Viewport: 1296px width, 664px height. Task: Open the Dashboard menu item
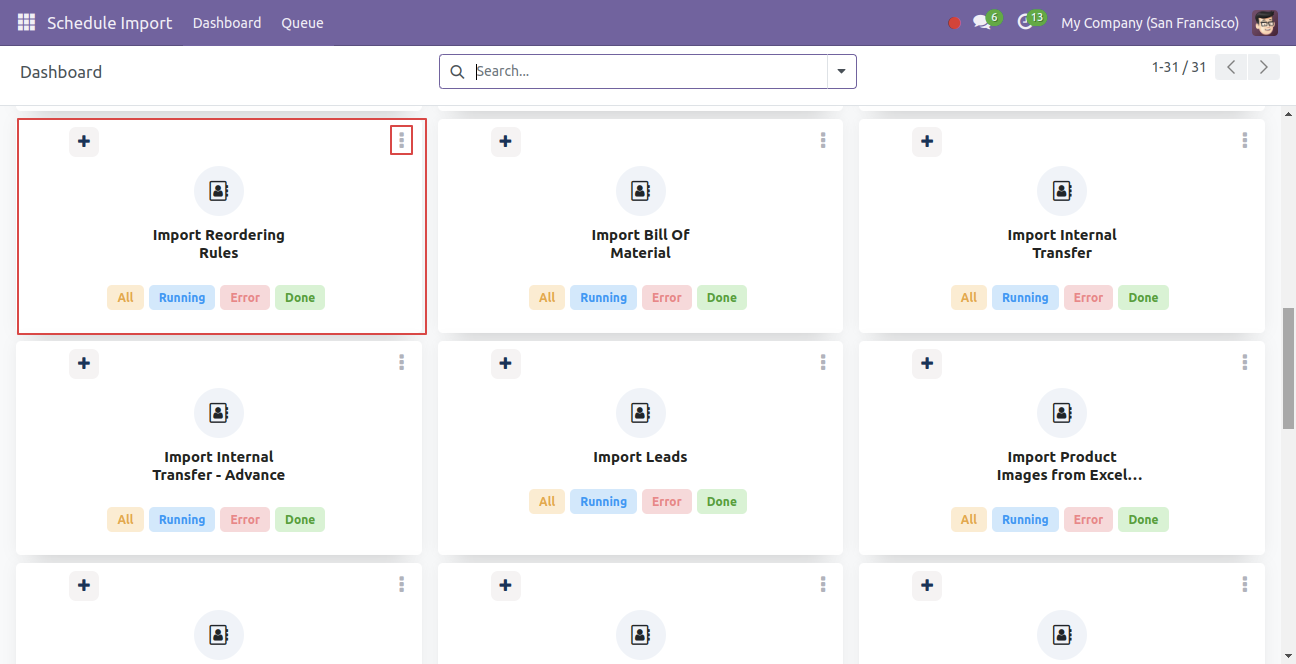tap(227, 23)
